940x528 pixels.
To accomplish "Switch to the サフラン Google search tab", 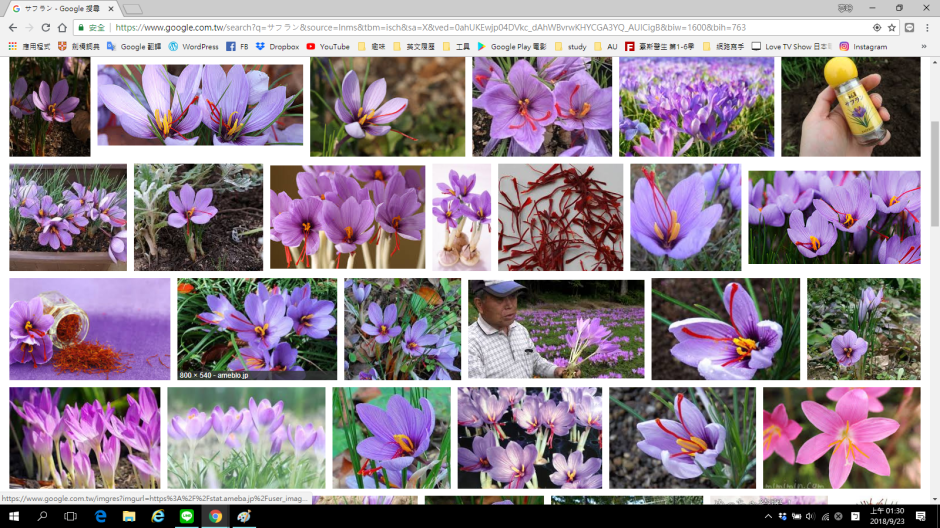I will [60, 8].
